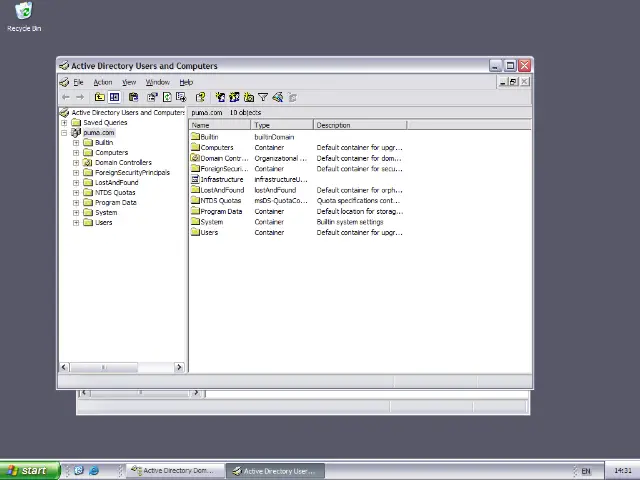Viewport: 640px width, 480px height.
Task: Sort list by Description column header
Action: (360, 125)
